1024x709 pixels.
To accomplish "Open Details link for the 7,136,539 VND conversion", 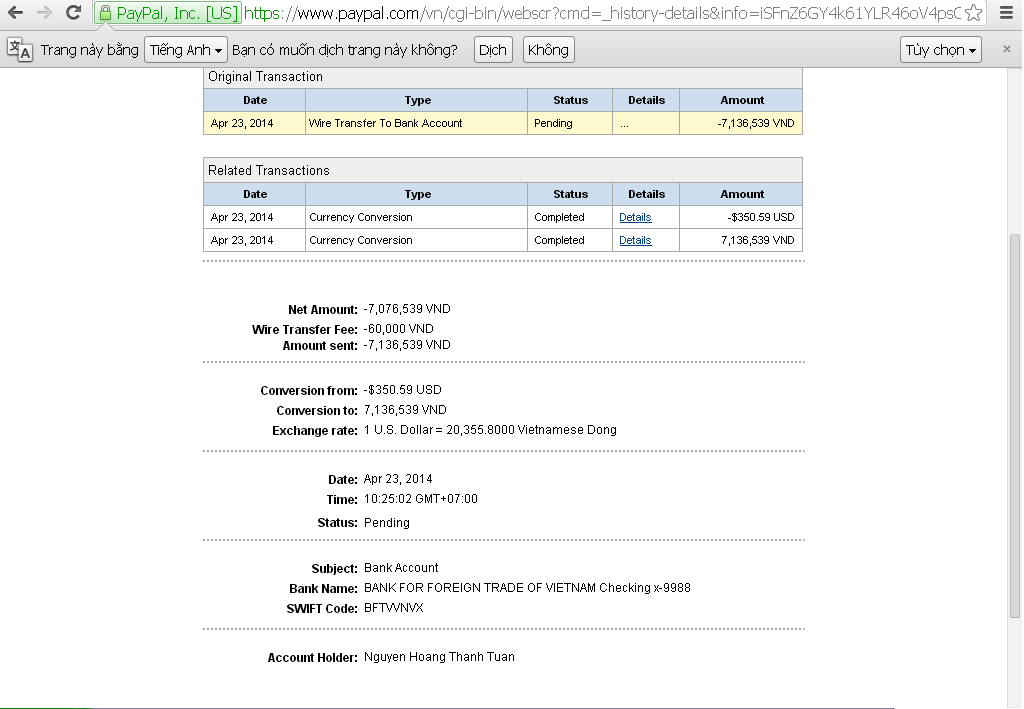I will point(635,240).
